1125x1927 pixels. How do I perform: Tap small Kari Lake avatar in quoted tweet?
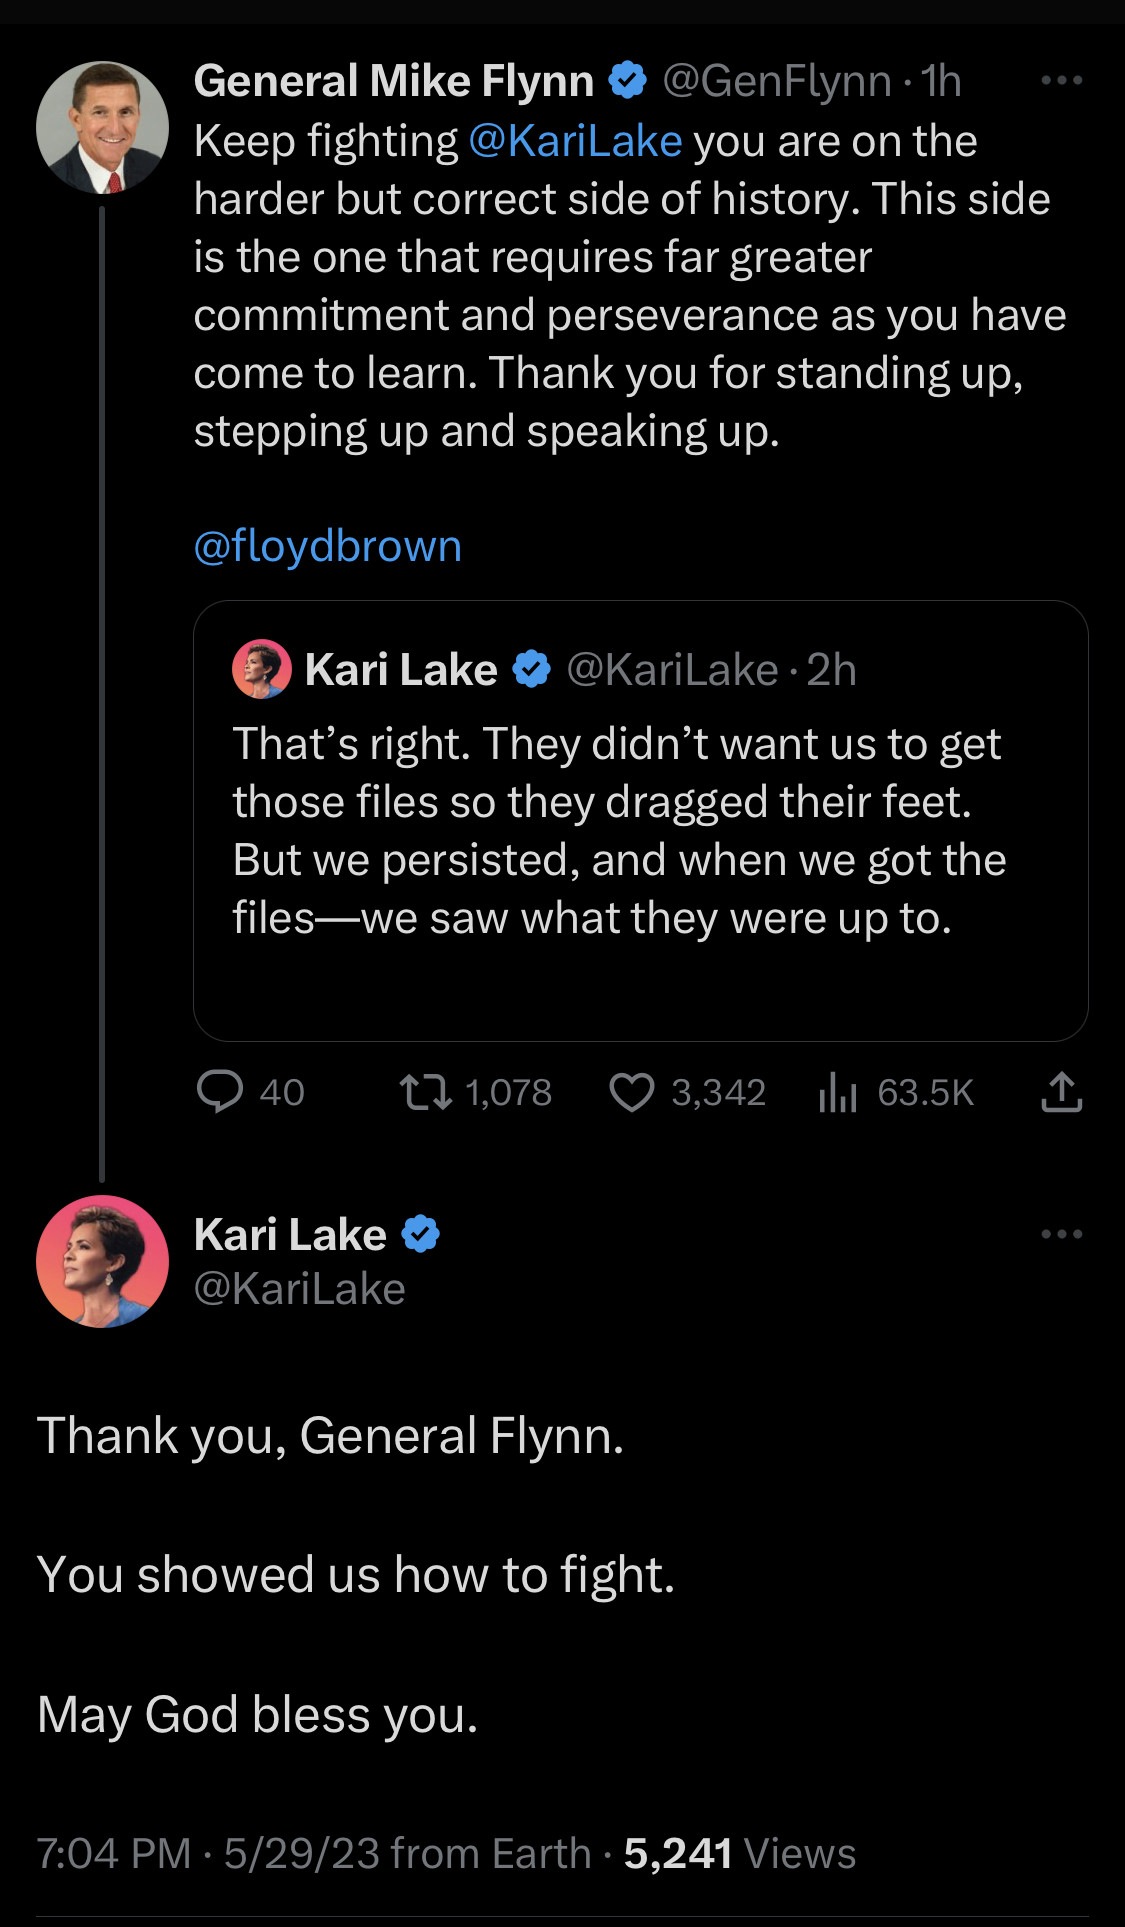[262, 669]
